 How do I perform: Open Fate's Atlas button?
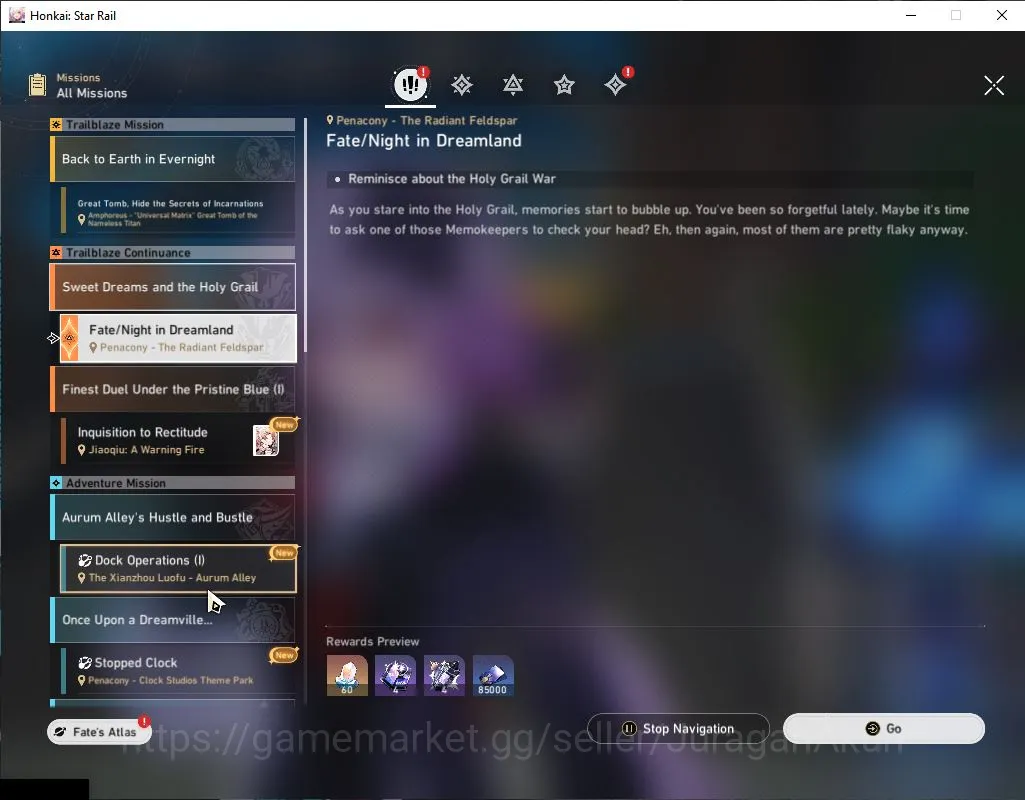pos(99,731)
